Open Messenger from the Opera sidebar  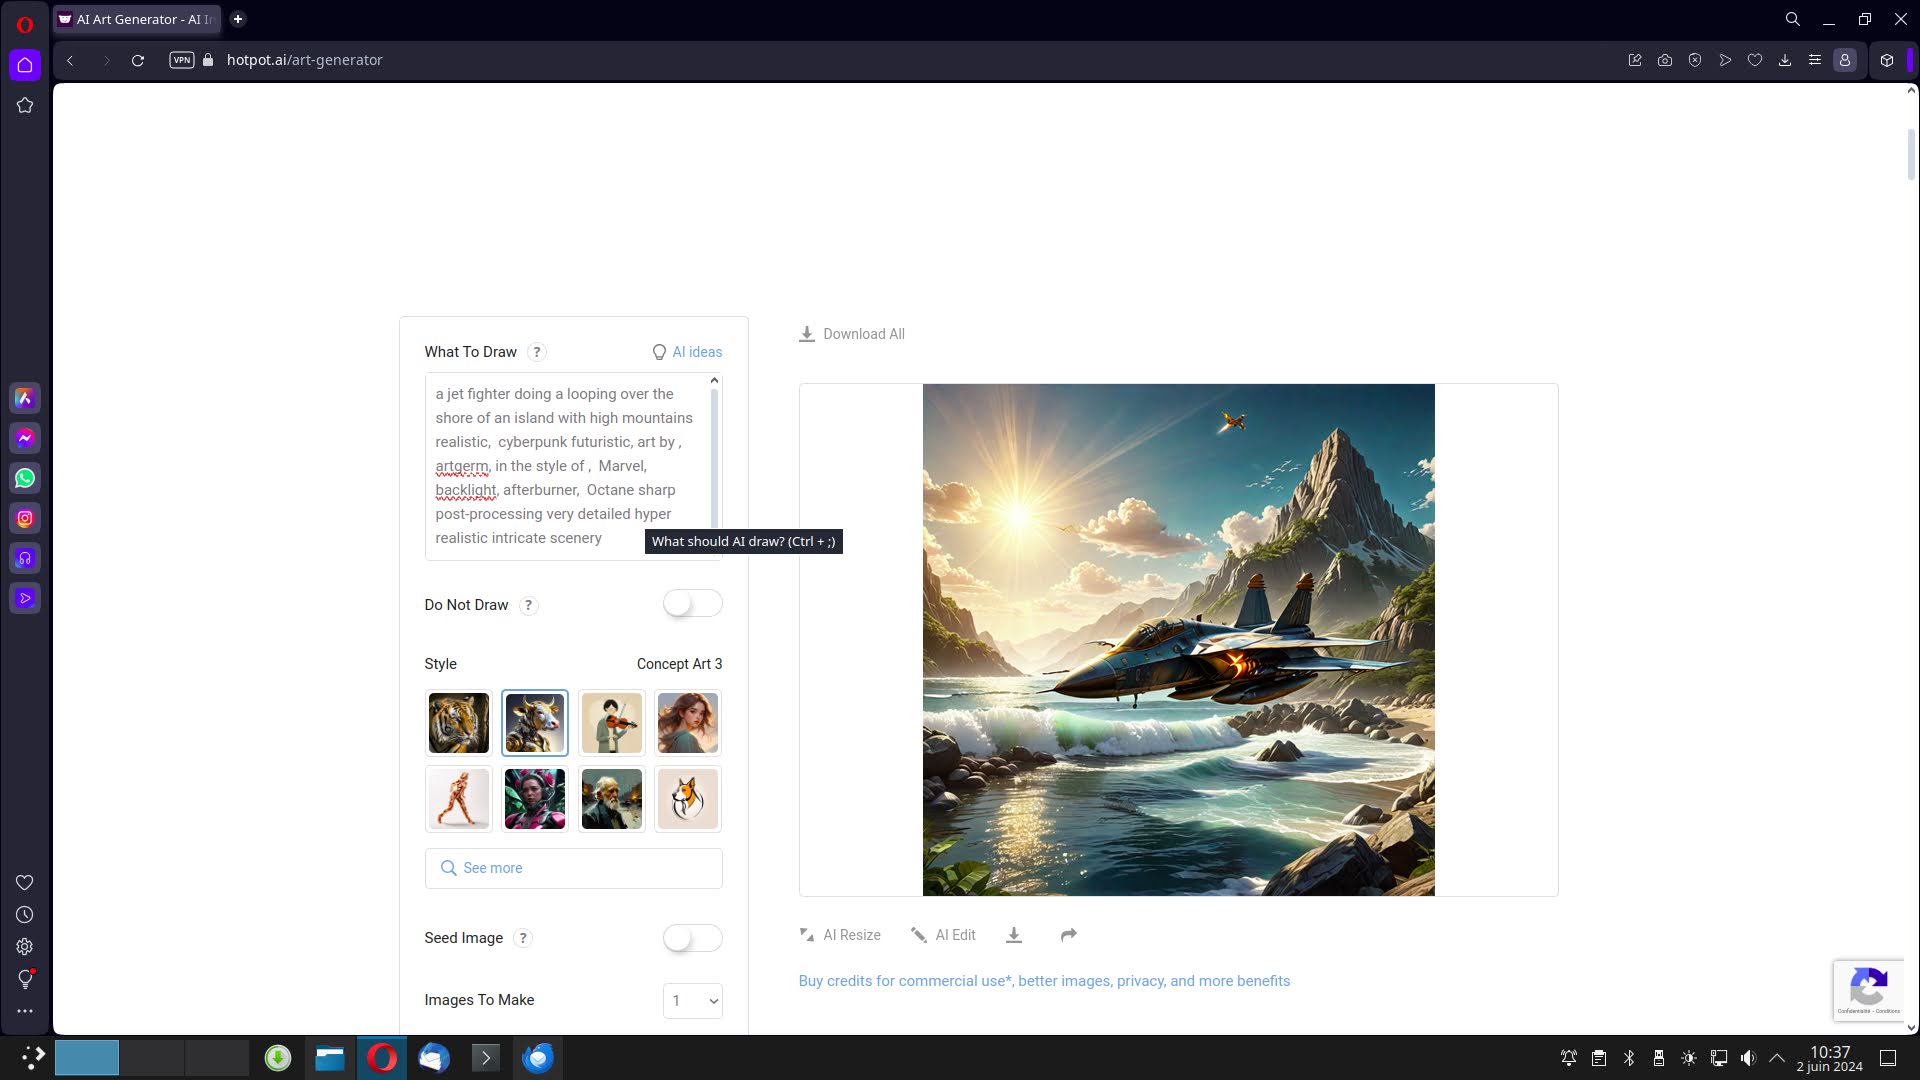pos(25,438)
